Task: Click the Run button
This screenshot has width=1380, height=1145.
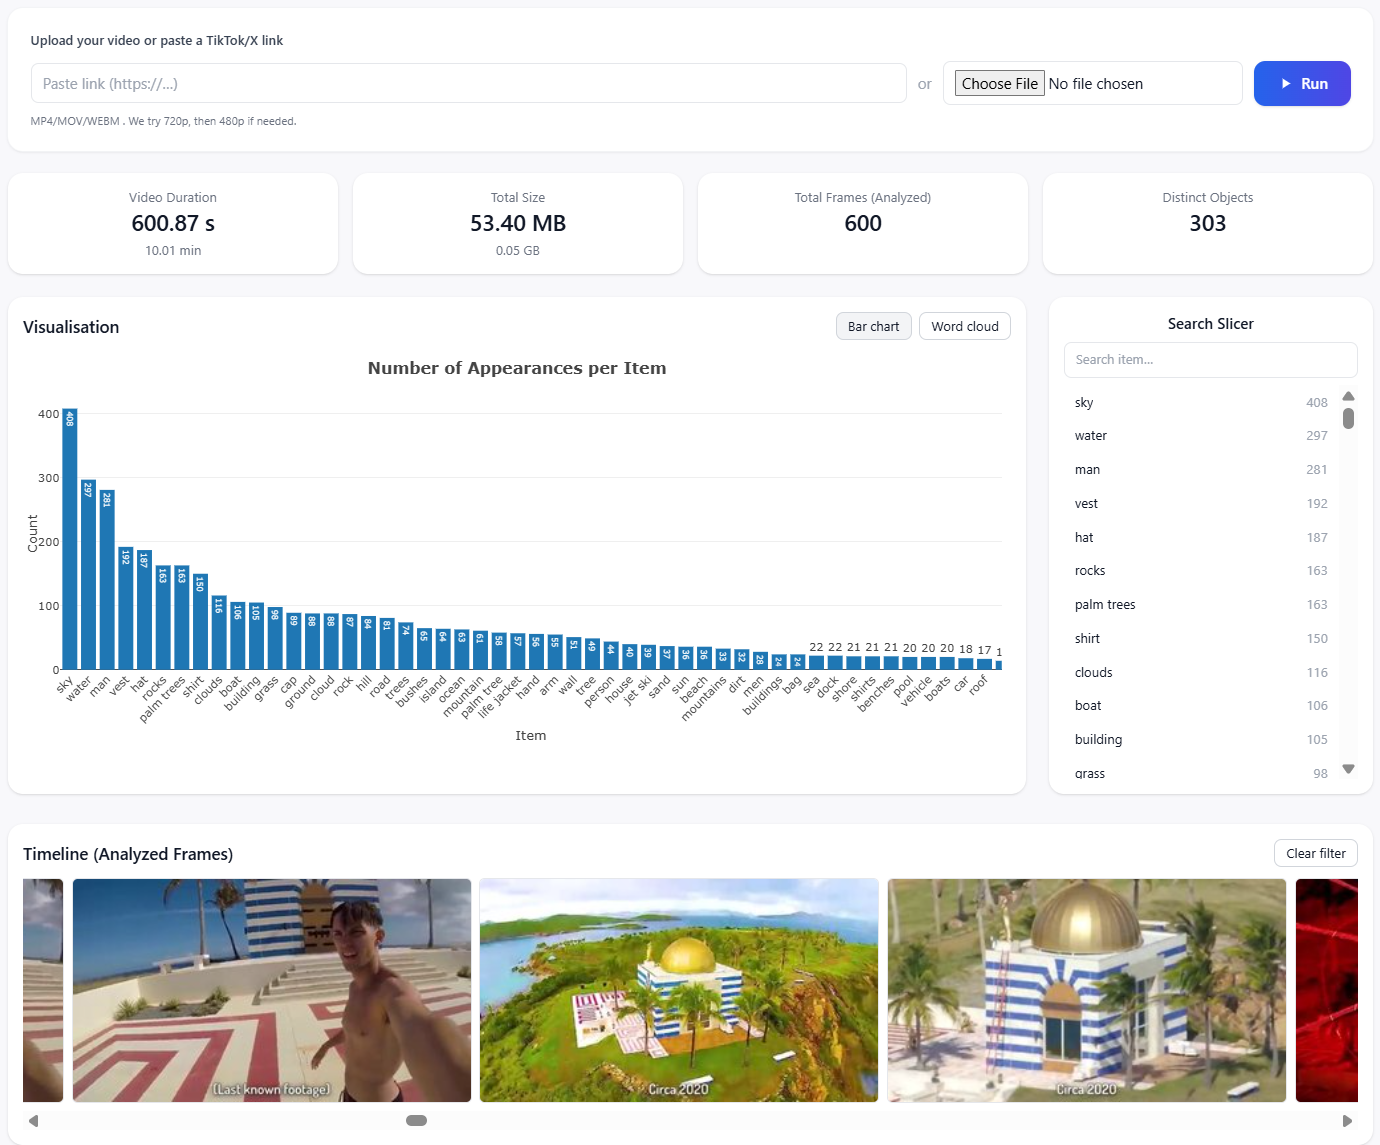Action: click(1301, 84)
